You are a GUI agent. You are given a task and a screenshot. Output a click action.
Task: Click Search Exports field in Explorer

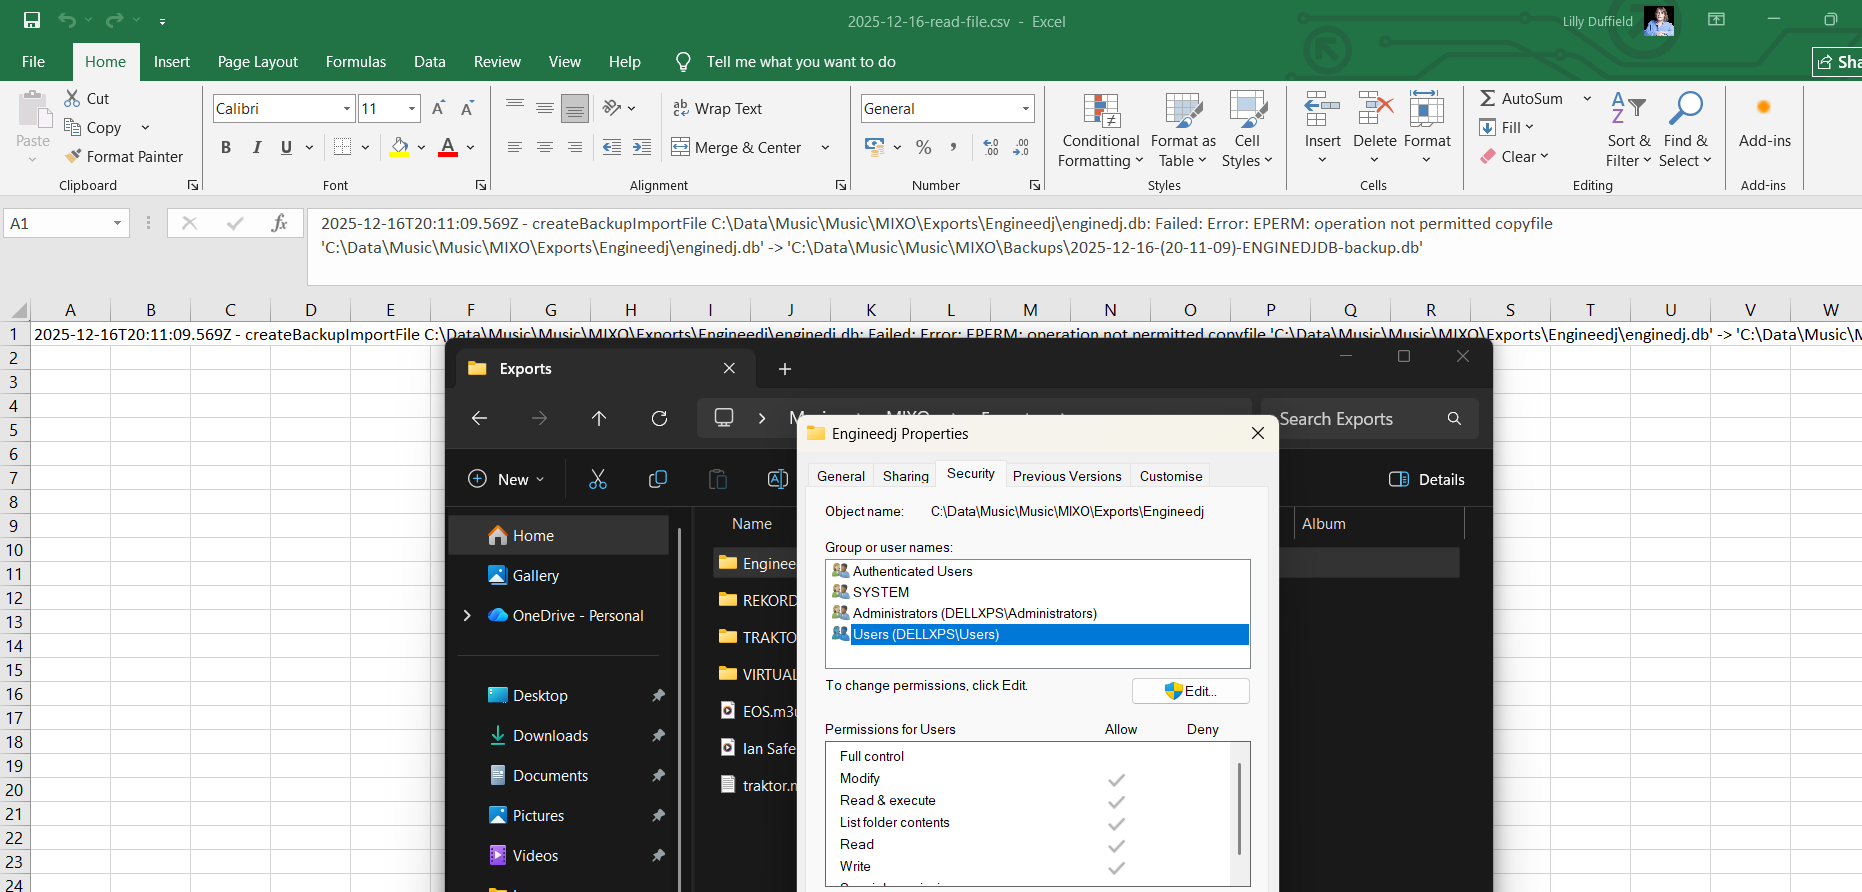1370,418
